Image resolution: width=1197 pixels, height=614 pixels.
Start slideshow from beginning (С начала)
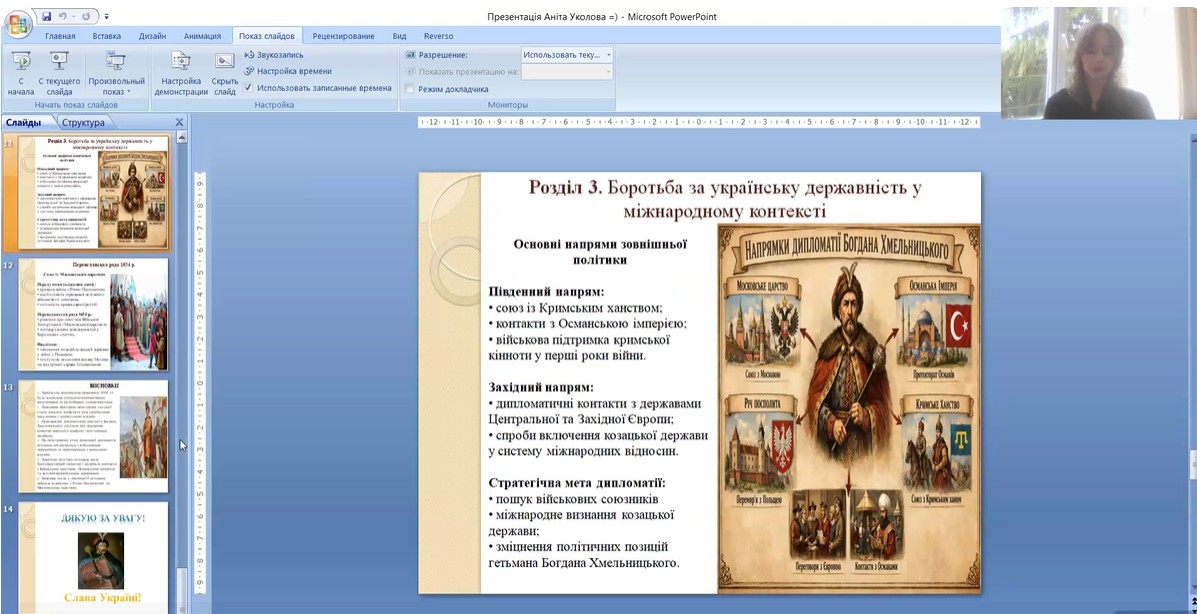(x=20, y=71)
